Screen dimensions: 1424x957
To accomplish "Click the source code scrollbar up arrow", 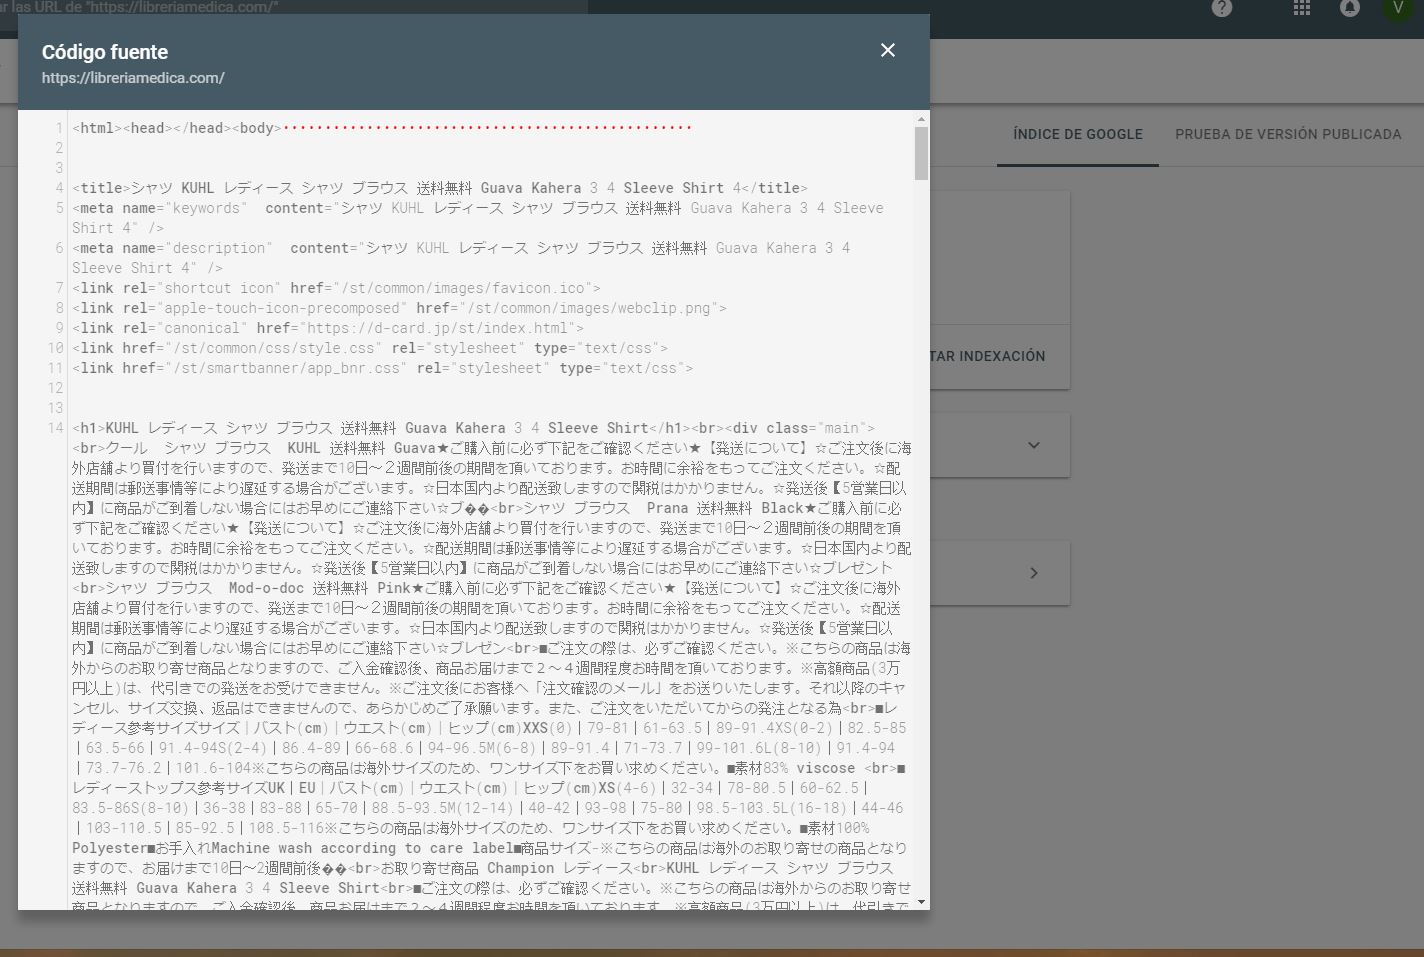I will tap(921, 120).
